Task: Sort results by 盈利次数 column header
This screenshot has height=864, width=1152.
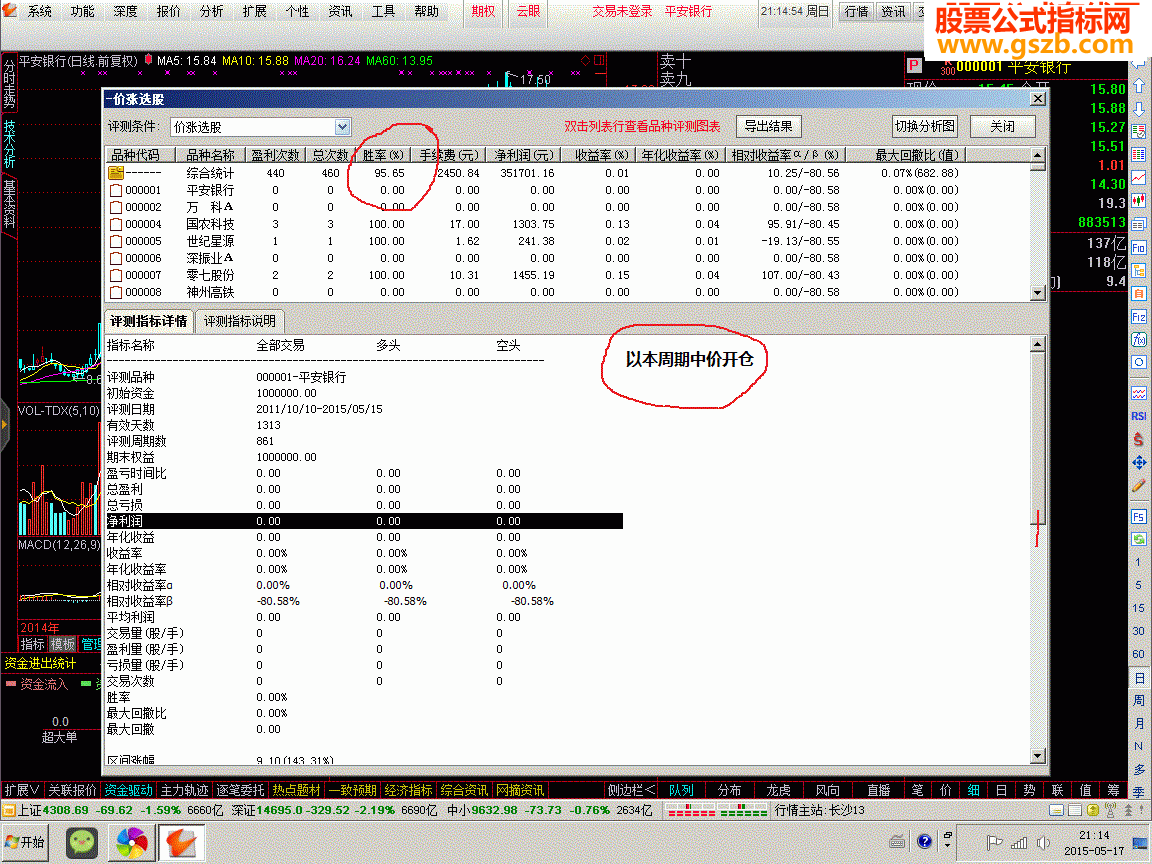Action: click(x=276, y=155)
